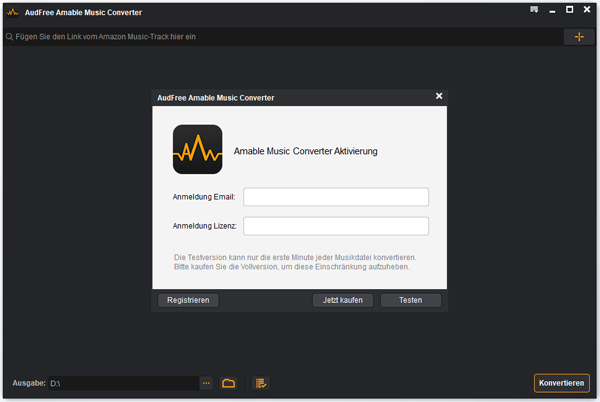
Task: Click the 'Die Testversion kann nur' notice text
Action: (295, 262)
